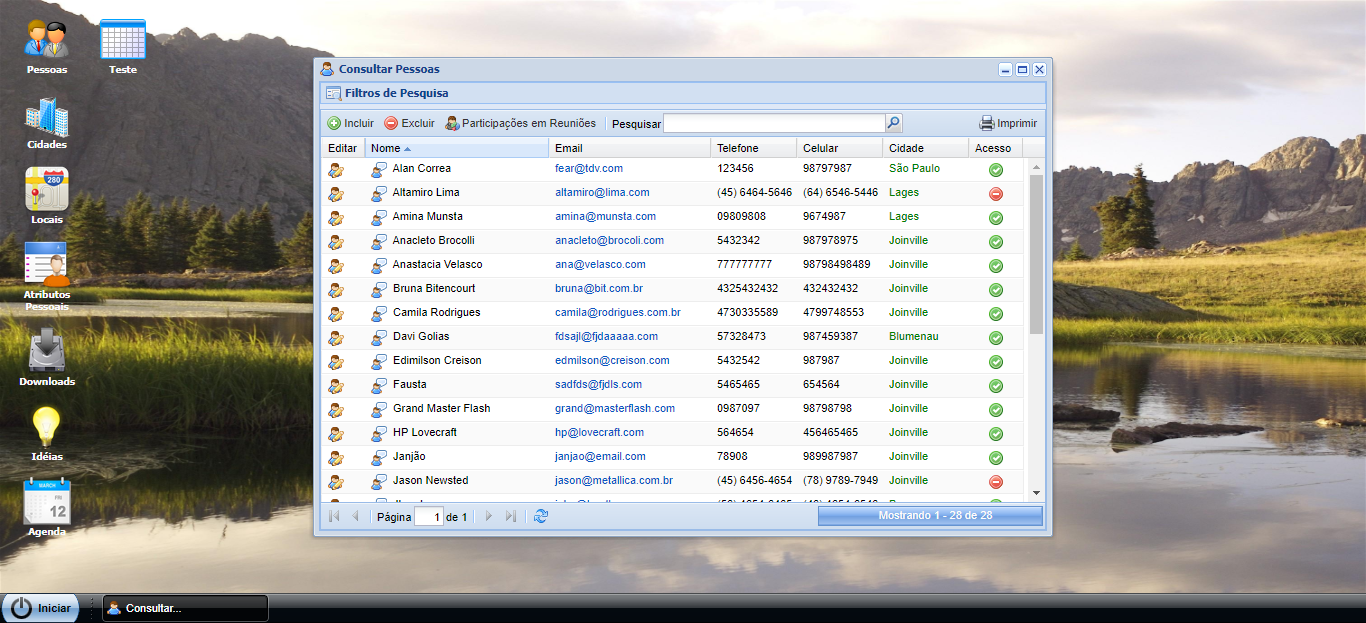
Task: Click the grid vertical scrollbar thumb
Action: click(x=1036, y=254)
